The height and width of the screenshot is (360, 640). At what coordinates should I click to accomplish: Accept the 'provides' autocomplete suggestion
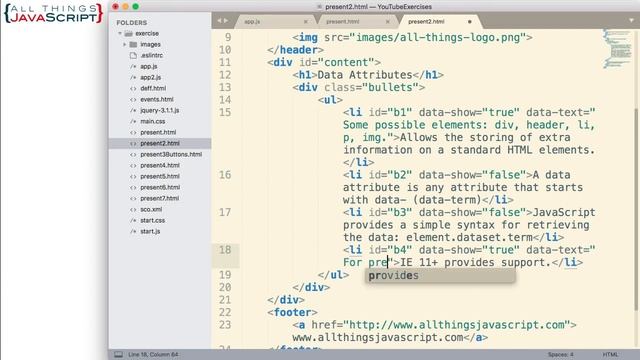pos(440,276)
